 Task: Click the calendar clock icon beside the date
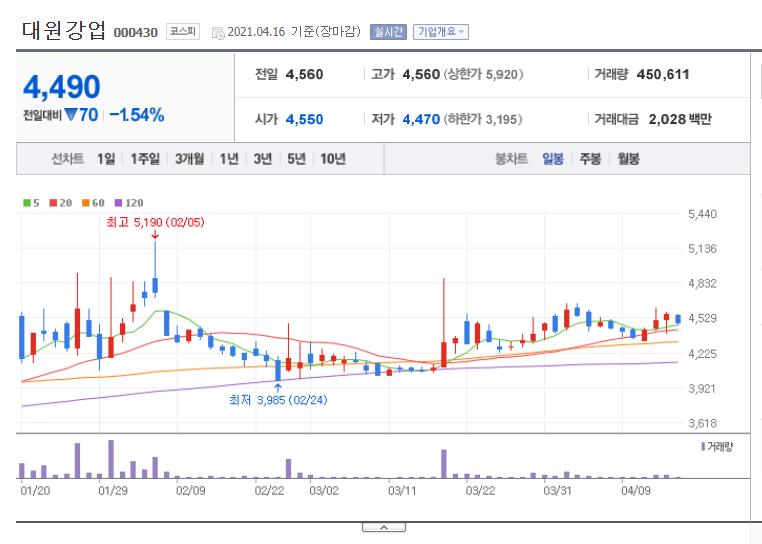pos(218,33)
